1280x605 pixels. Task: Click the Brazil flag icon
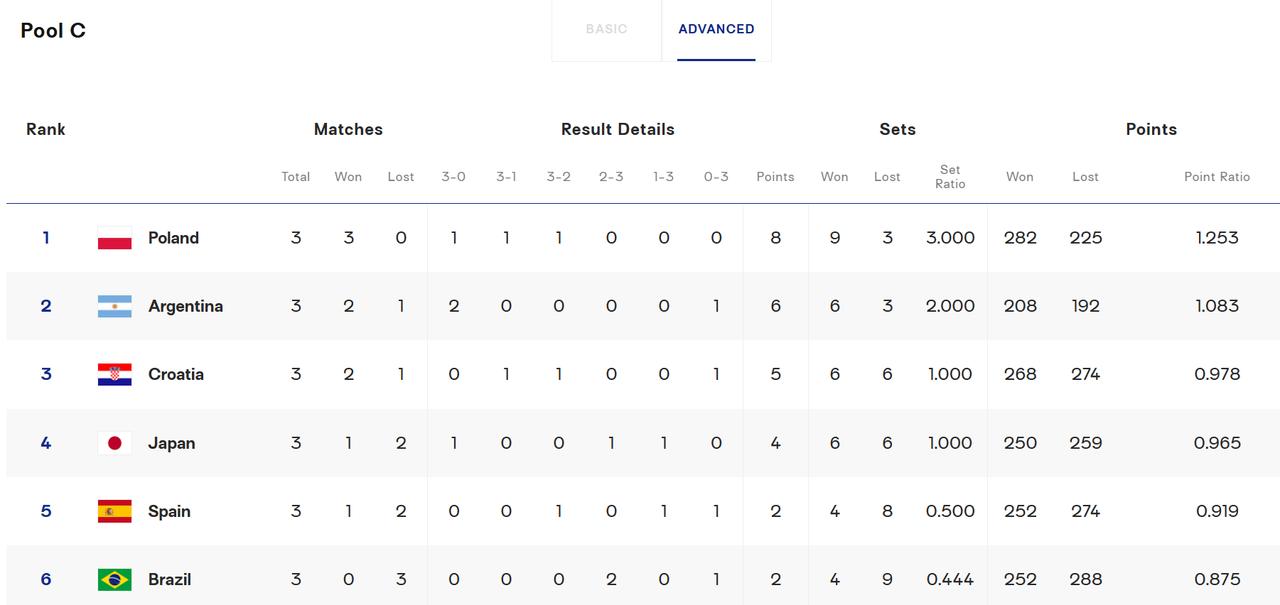pyautogui.click(x=114, y=579)
